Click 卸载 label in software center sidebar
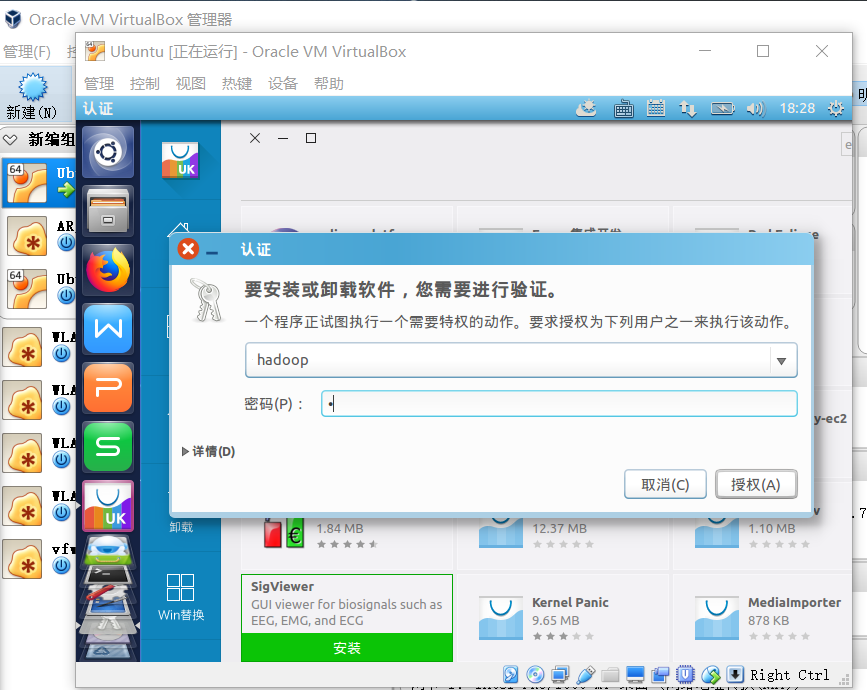Image resolution: width=867 pixels, height=690 pixels. pyautogui.click(x=181, y=527)
